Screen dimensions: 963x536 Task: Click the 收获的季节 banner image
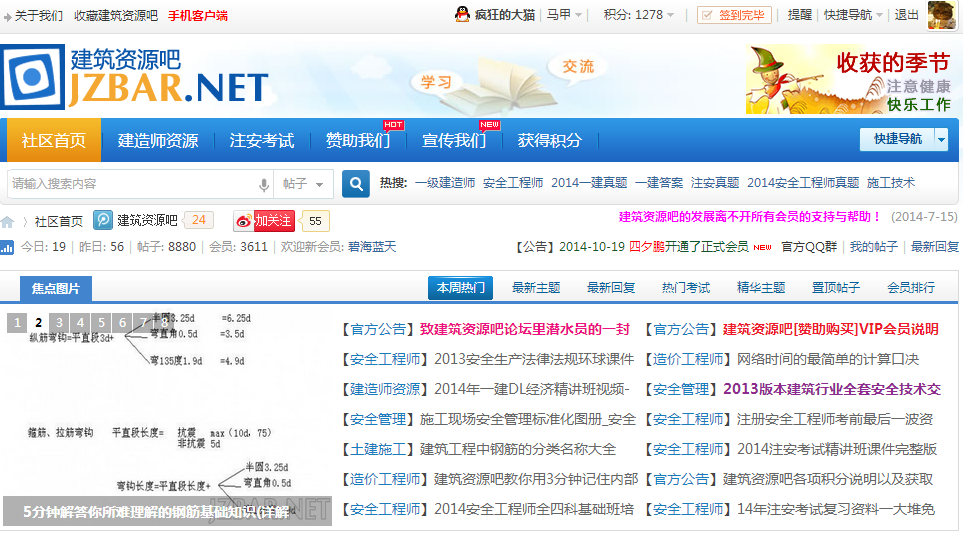pos(850,79)
